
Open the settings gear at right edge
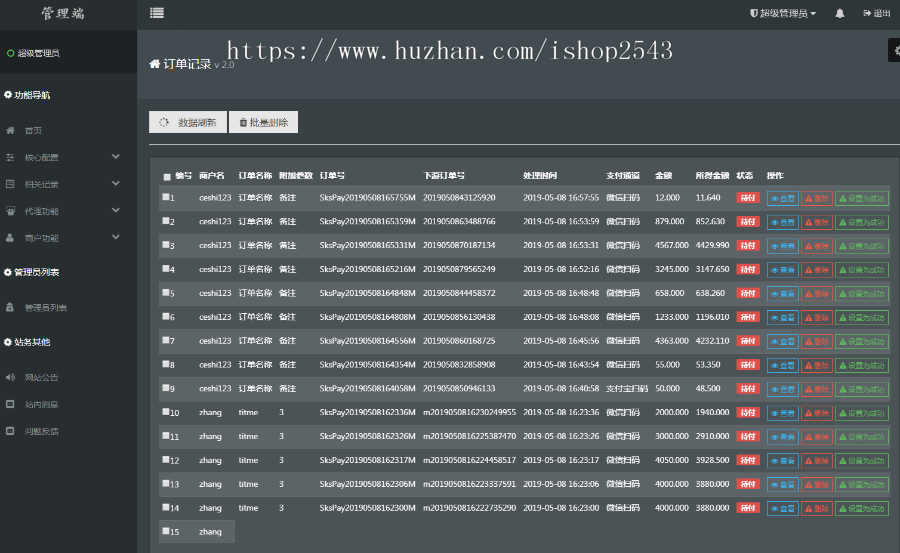click(894, 51)
